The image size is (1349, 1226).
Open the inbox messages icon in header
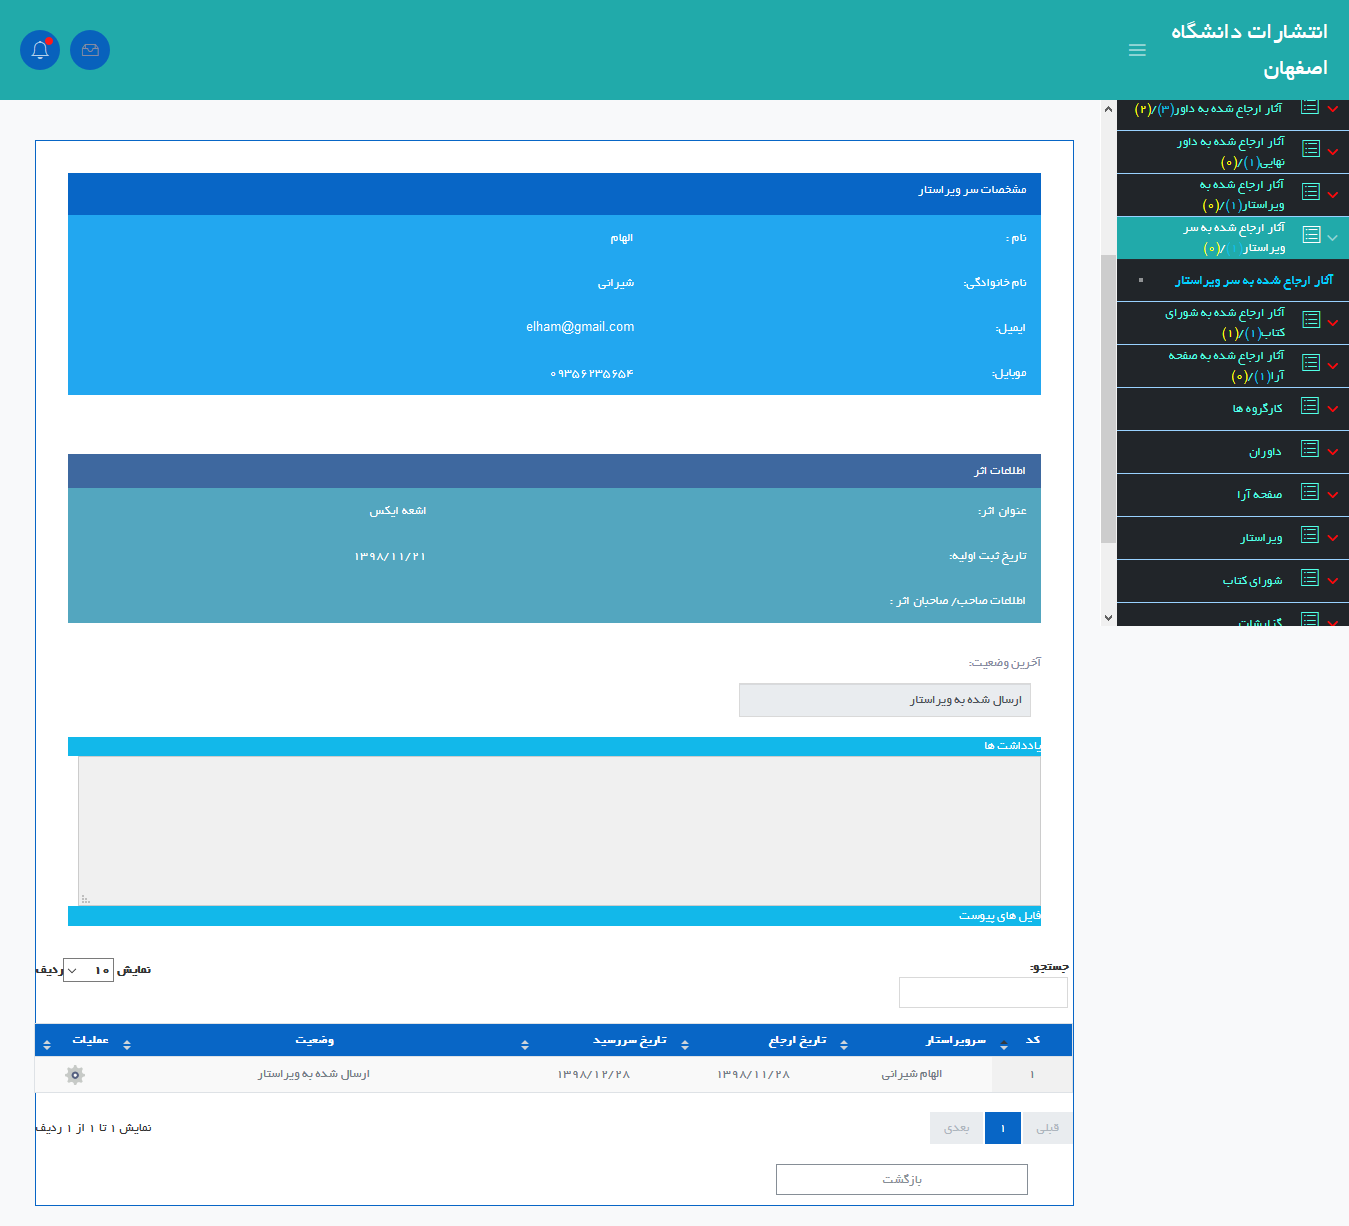90,50
